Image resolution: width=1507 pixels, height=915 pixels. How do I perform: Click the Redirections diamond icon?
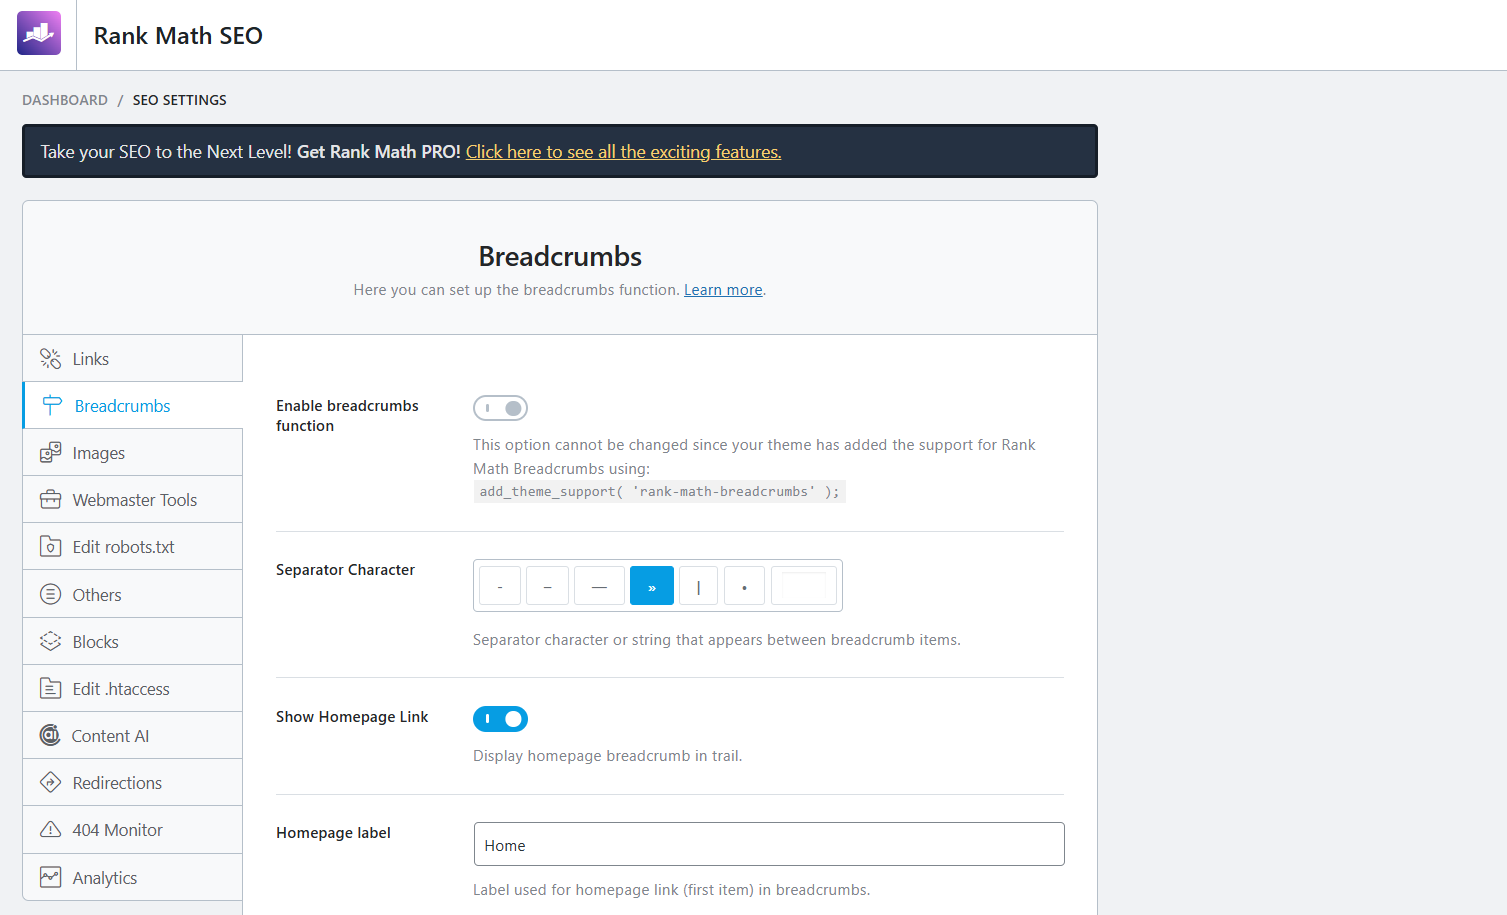click(50, 782)
